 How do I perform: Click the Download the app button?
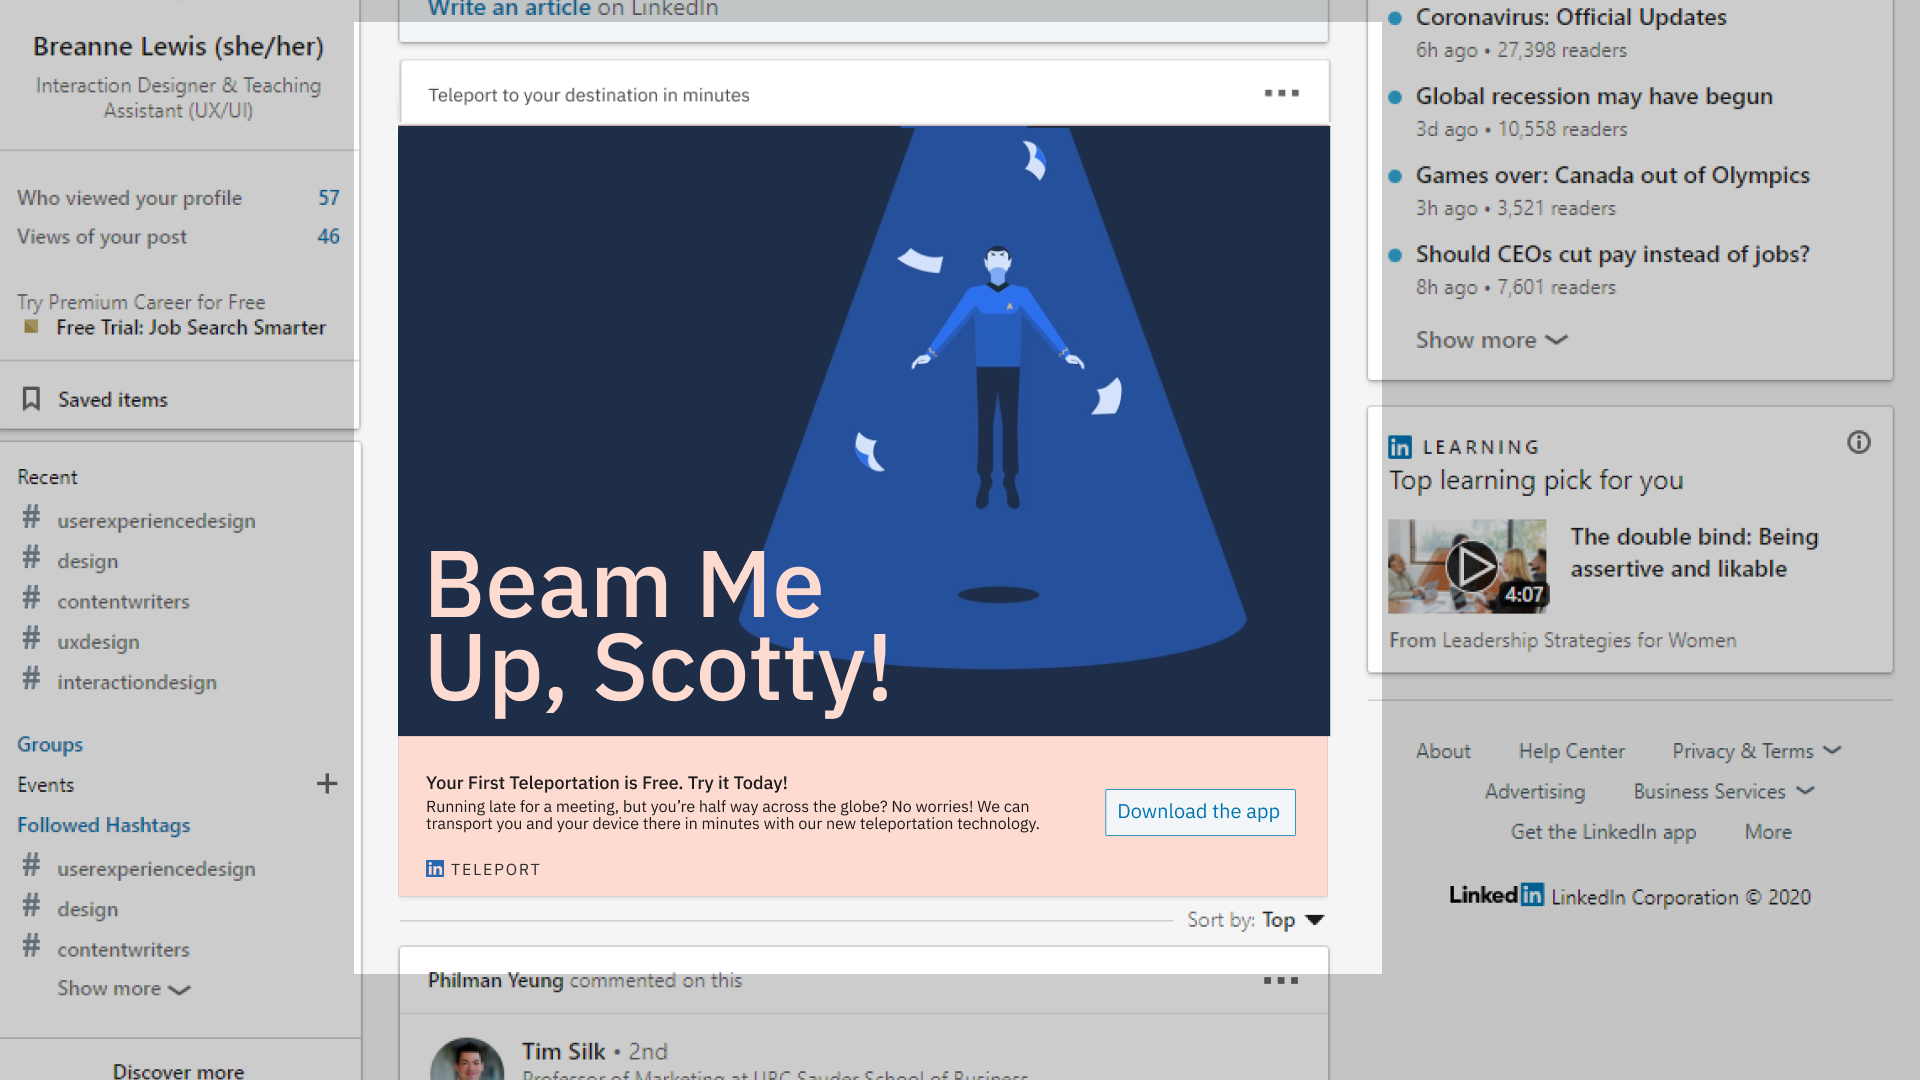point(1199,812)
